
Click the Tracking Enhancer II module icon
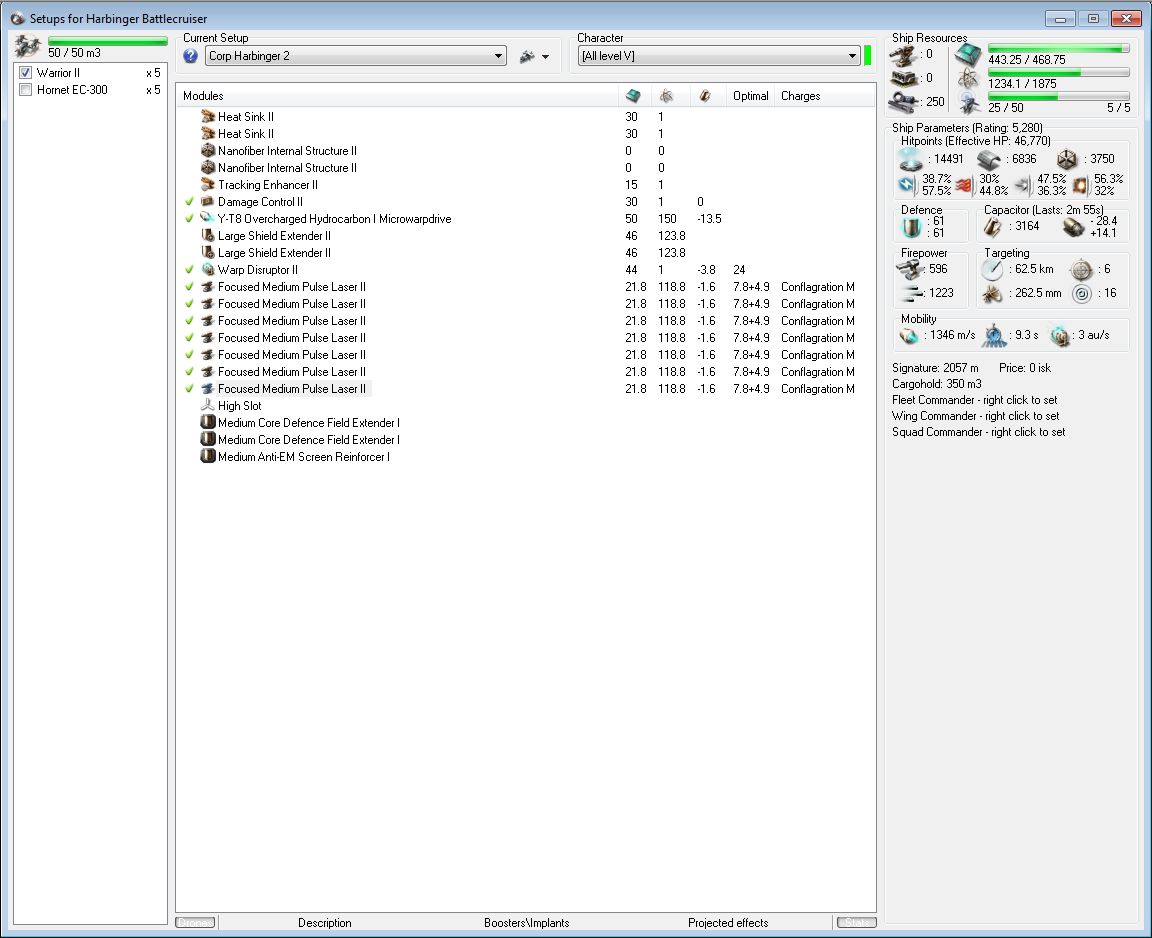pyautogui.click(x=208, y=184)
